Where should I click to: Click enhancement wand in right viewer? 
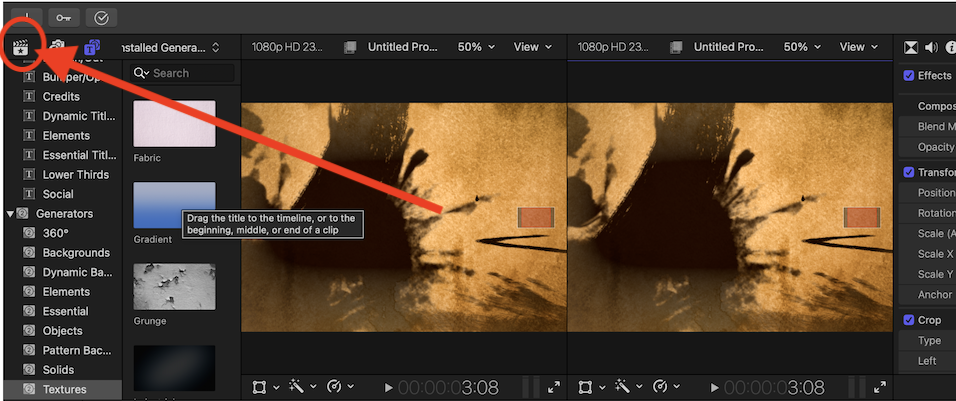tap(622, 386)
